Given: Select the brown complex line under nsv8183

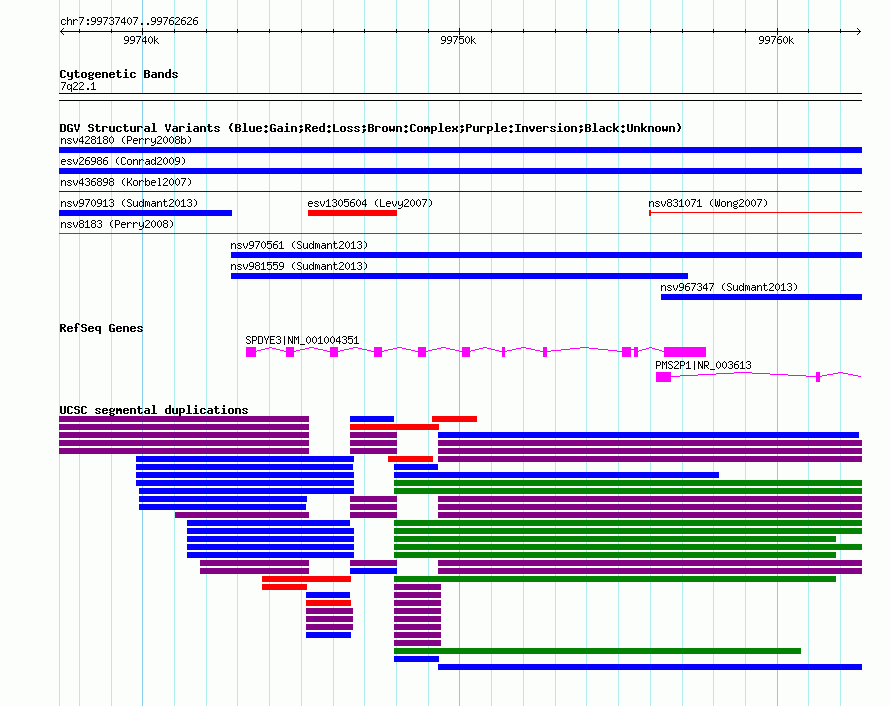Looking at the screenshot, I should click(460, 233).
